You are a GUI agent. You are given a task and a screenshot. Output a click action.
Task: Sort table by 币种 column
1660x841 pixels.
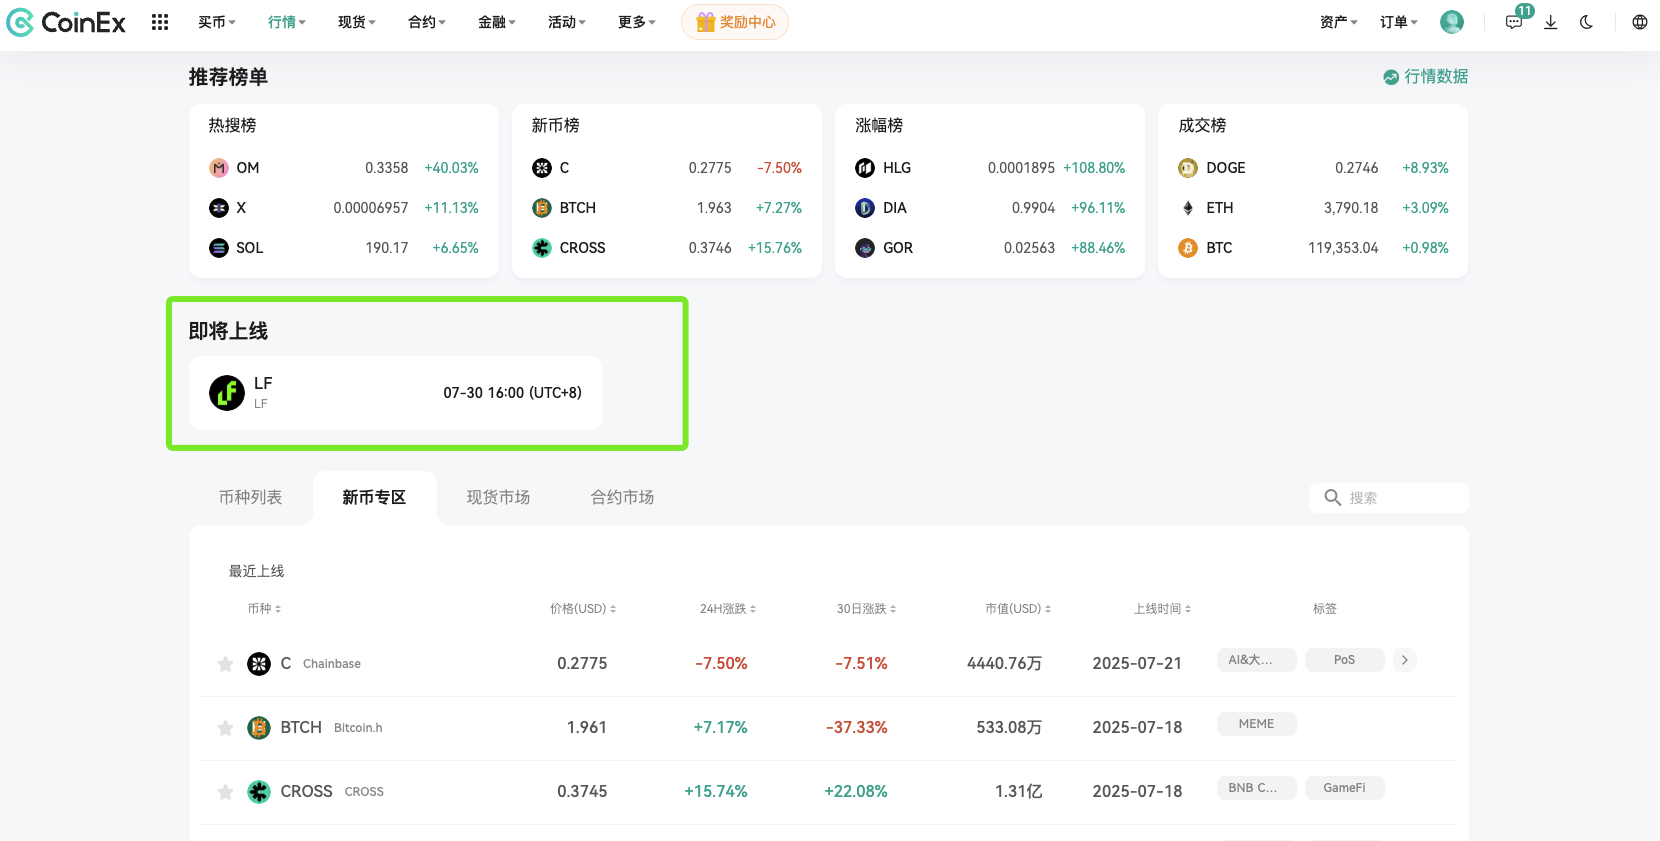click(265, 609)
